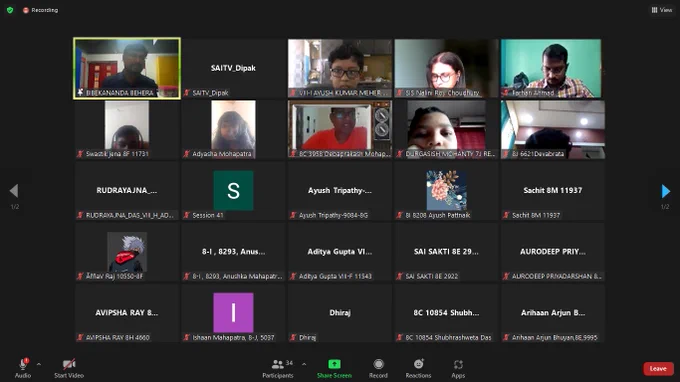
Task: Select AVIPSHA RAY 8H 4660 tile
Action: pyautogui.click(x=127, y=313)
